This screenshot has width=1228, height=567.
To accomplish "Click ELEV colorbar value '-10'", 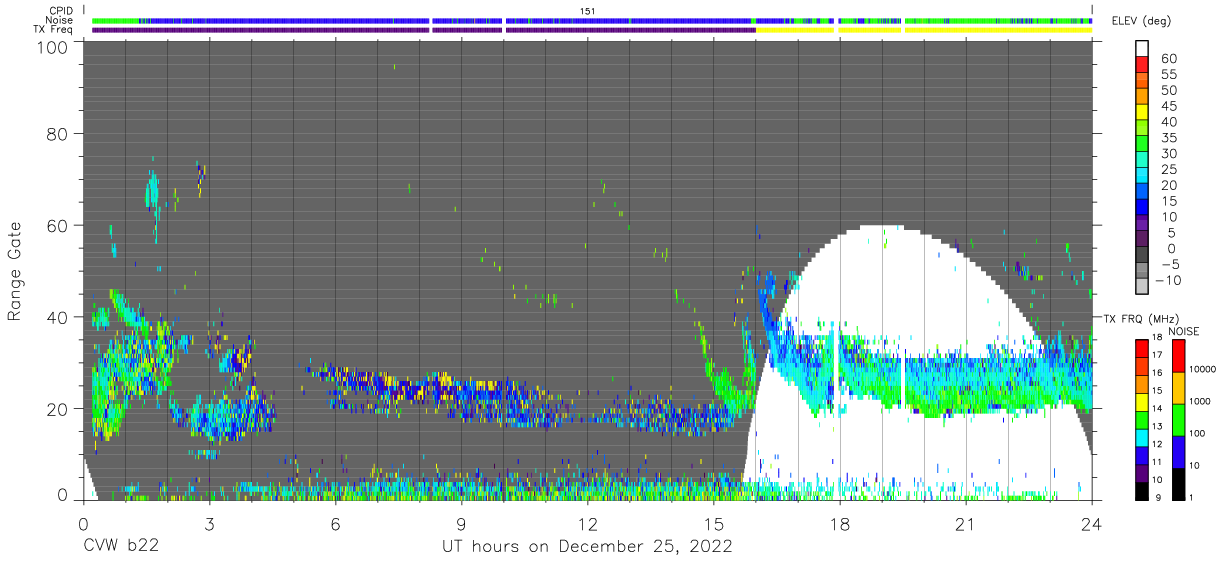I will (1166, 281).
